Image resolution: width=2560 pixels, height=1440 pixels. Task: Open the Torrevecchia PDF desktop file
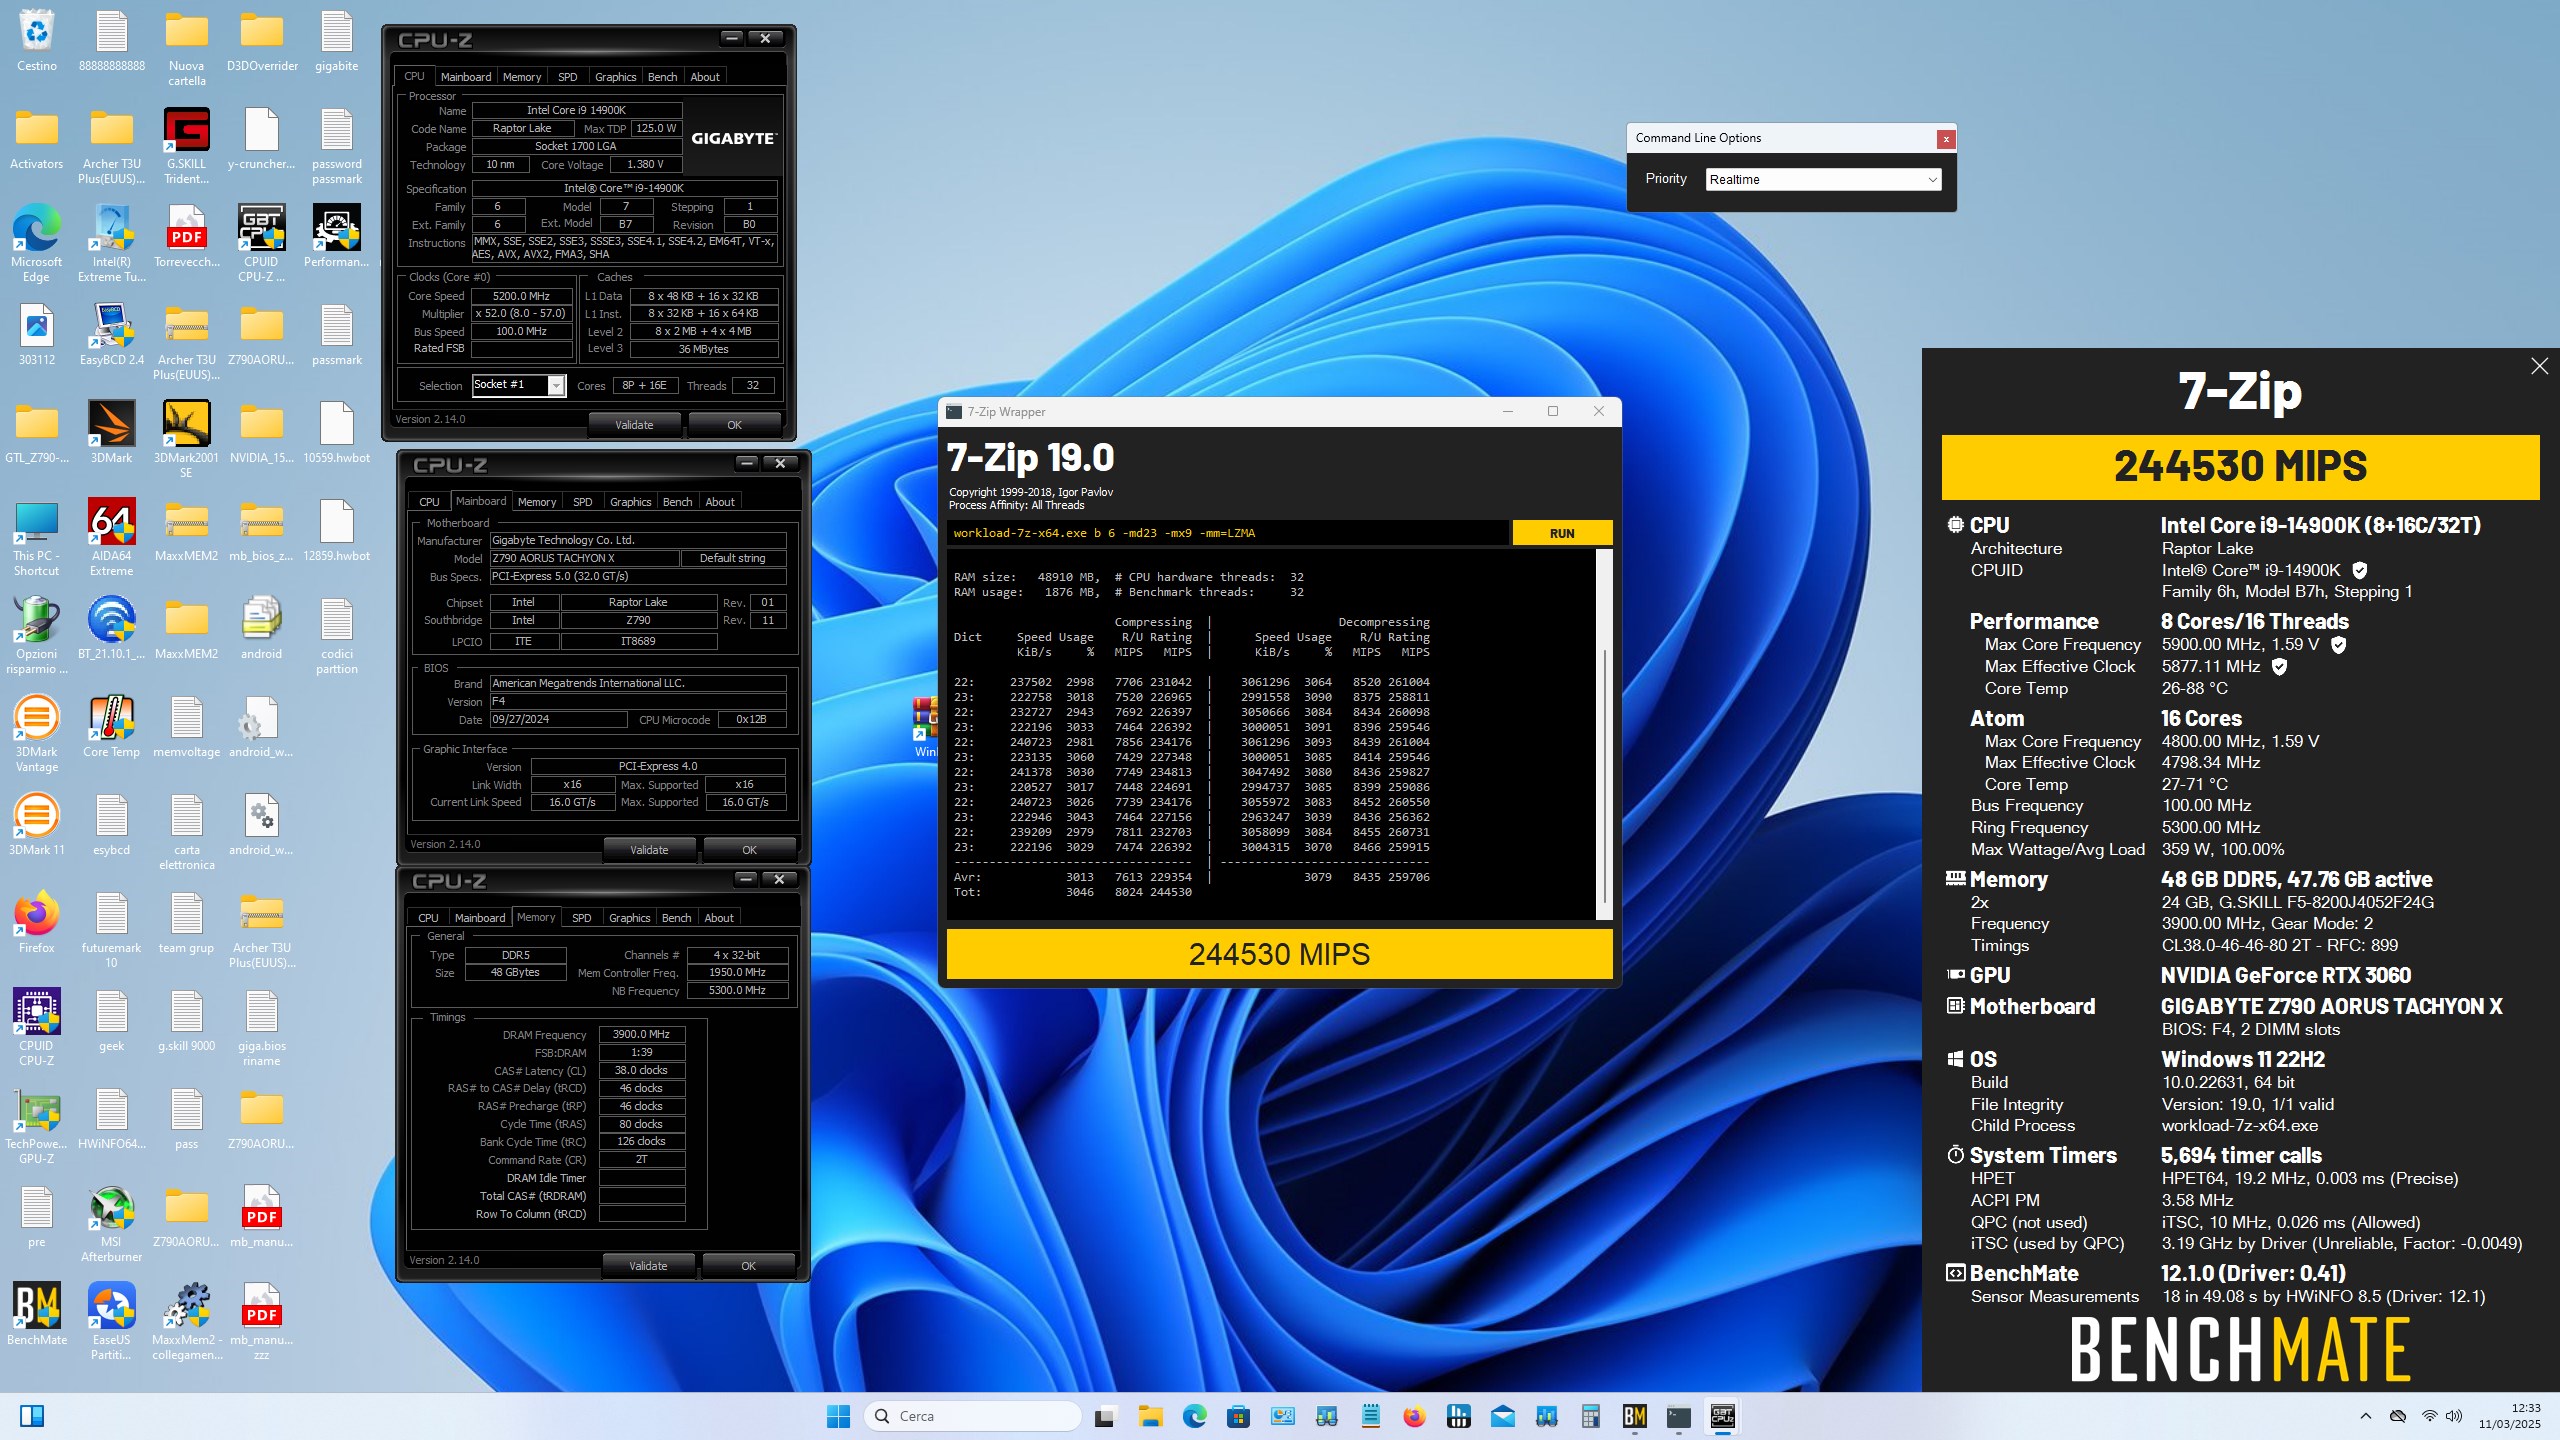tap(186, 237)
